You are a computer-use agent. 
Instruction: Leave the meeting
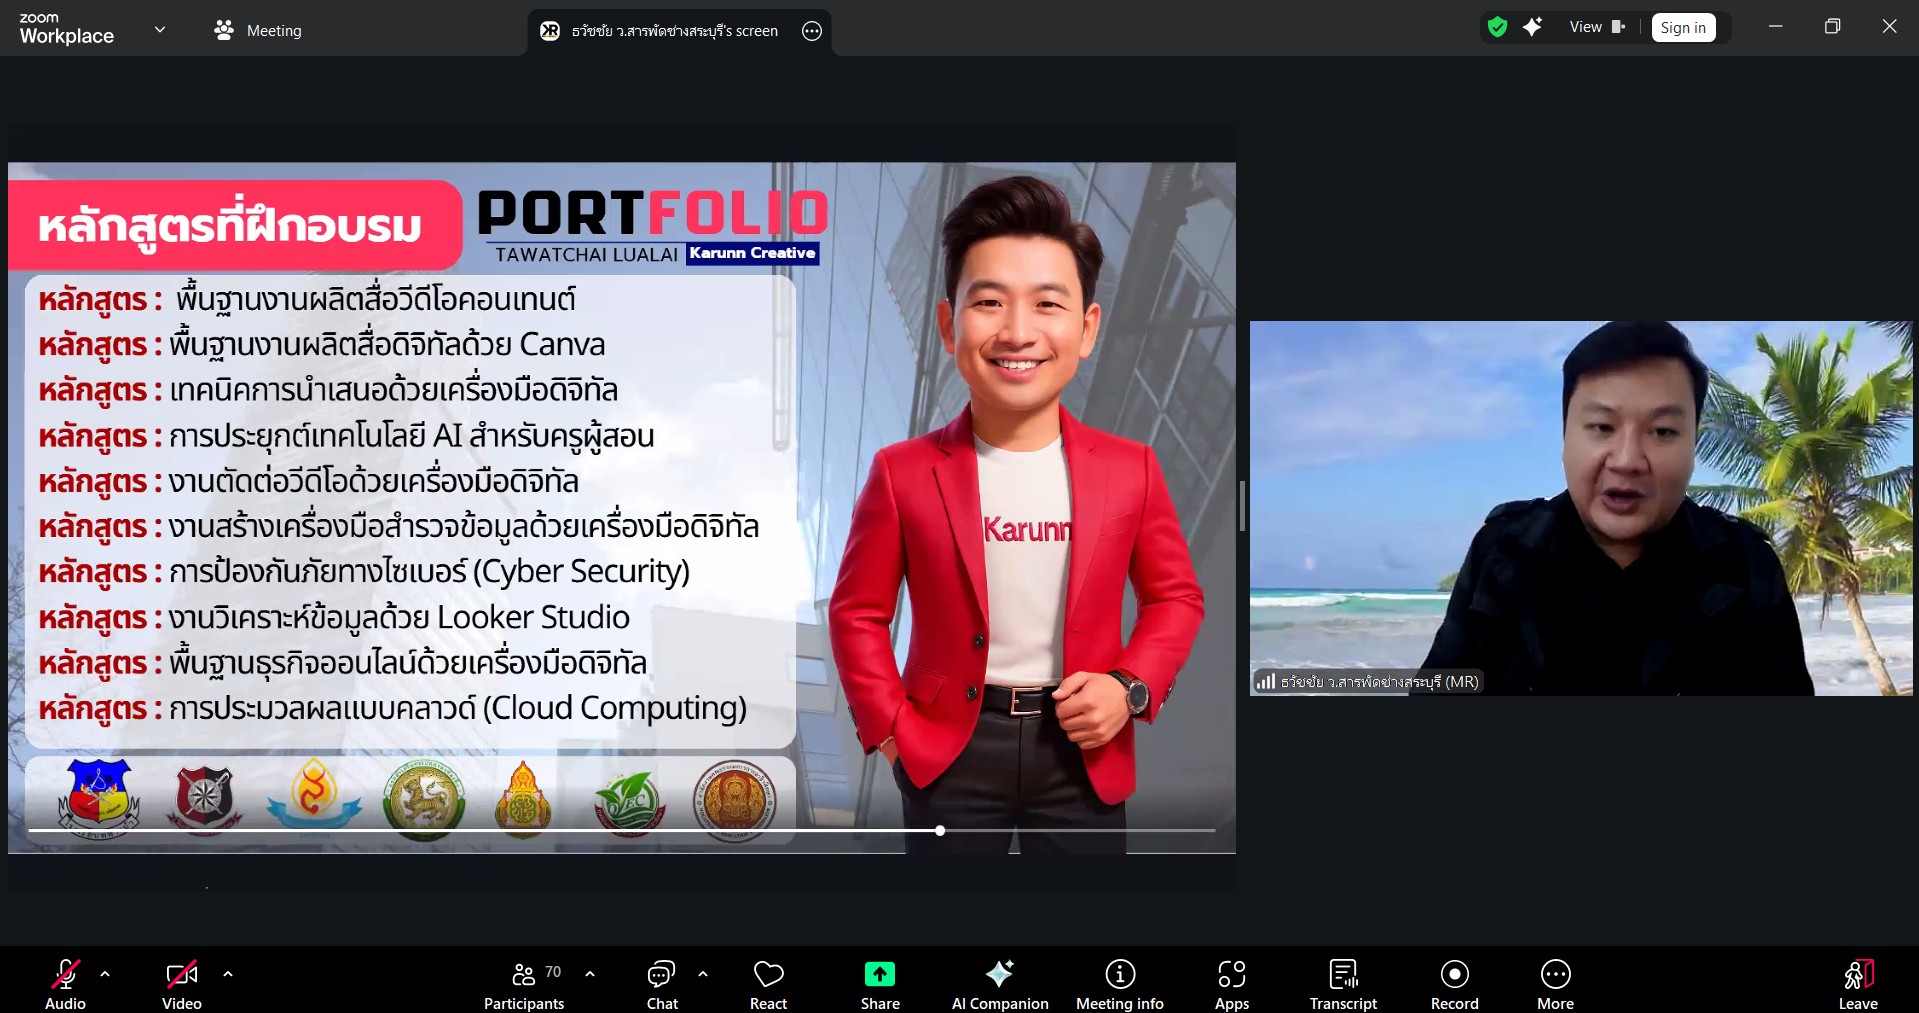click(1857, 983)
